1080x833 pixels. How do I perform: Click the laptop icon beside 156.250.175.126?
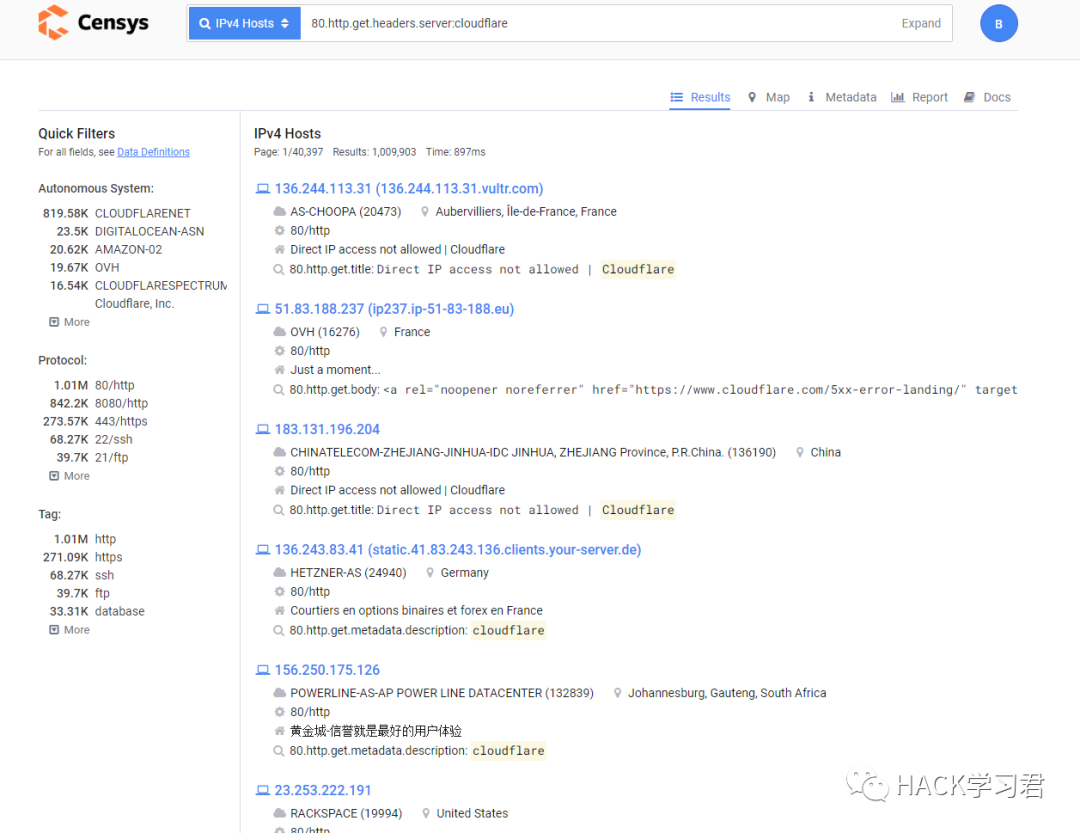262,670
